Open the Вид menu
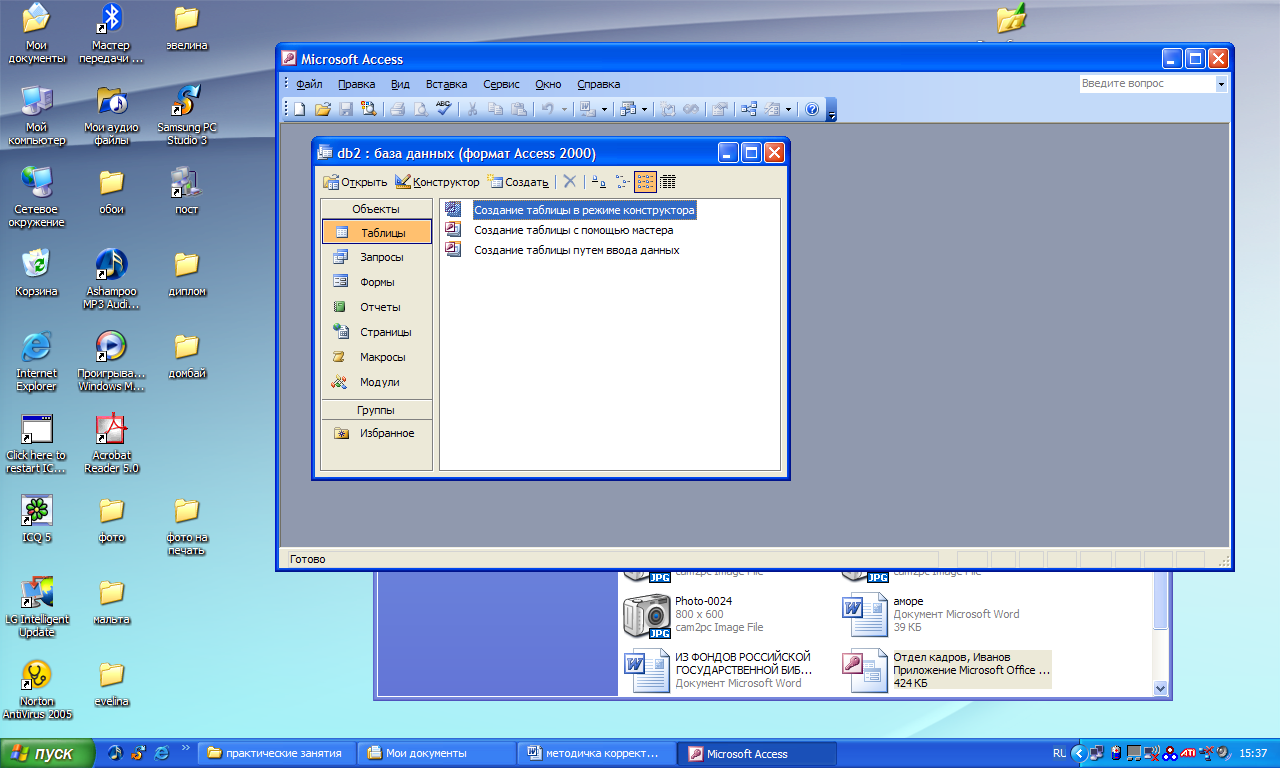1280x768 pixels. [400, 84]
